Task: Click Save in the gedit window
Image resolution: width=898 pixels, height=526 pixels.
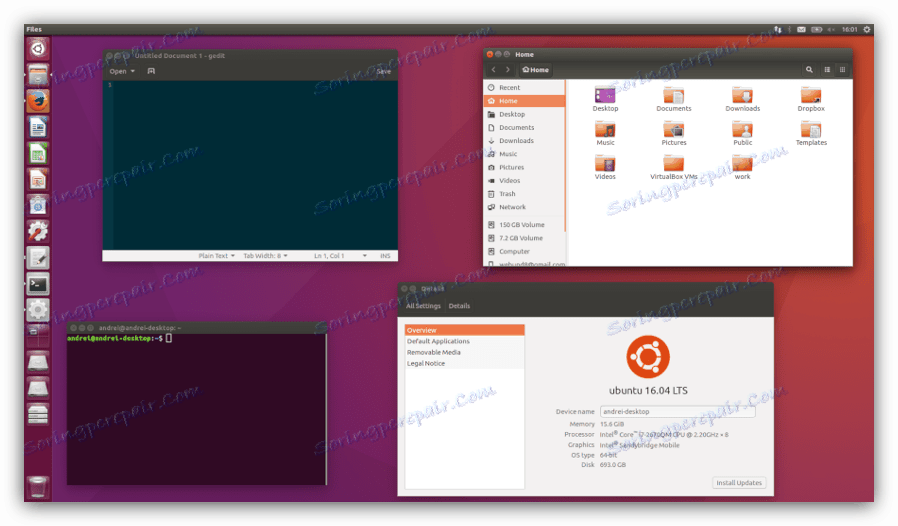Action: pos(384,71)
